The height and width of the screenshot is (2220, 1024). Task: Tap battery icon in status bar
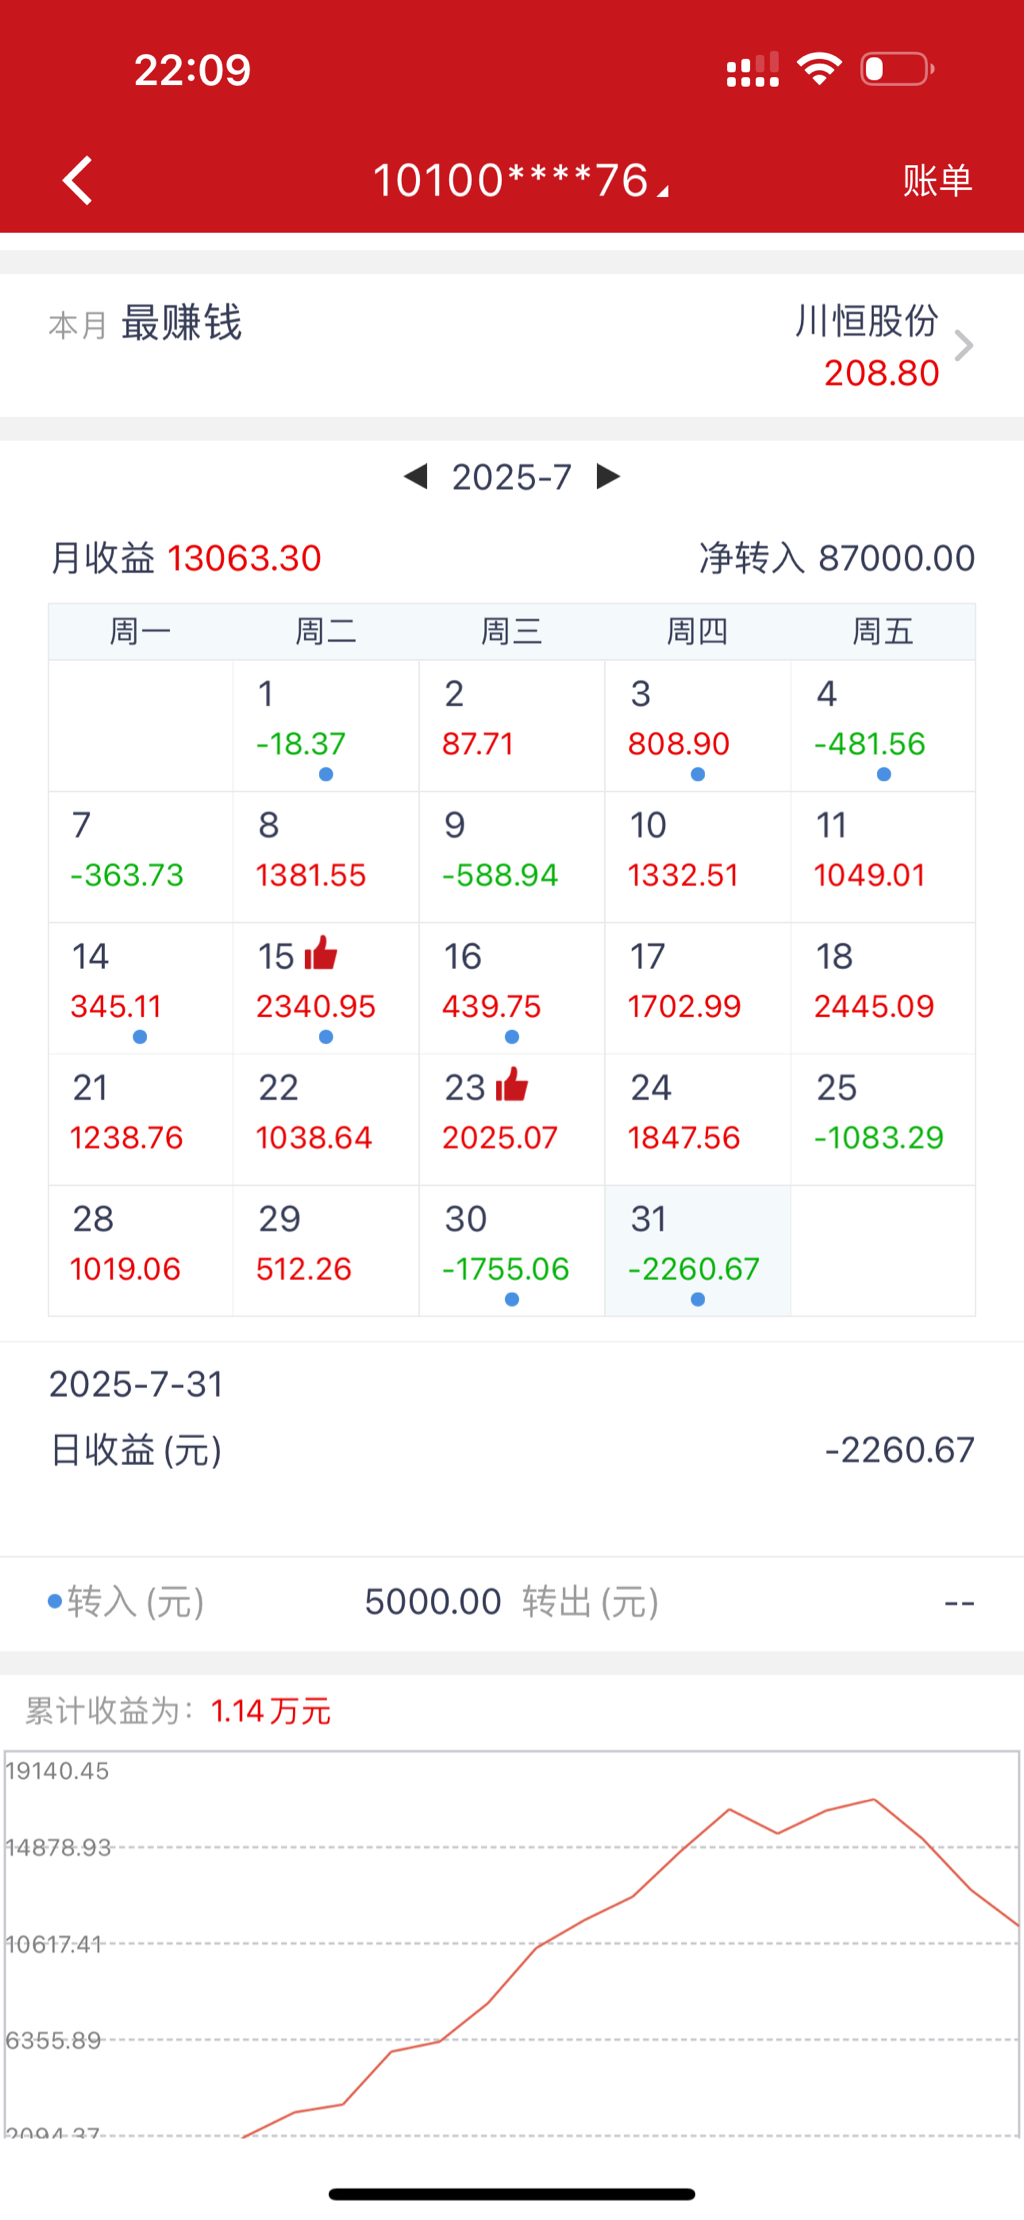pyautogui.click(x=897, y=69)
